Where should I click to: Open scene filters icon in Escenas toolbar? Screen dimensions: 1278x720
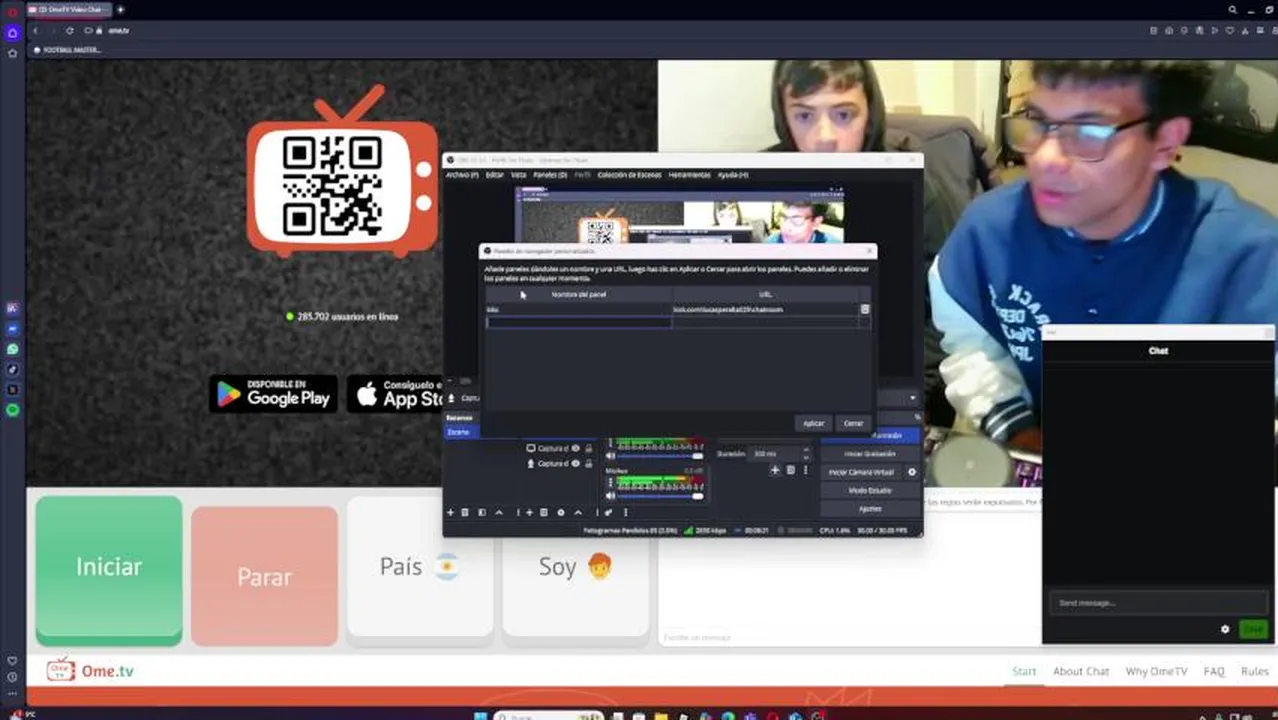coord(482,512)
